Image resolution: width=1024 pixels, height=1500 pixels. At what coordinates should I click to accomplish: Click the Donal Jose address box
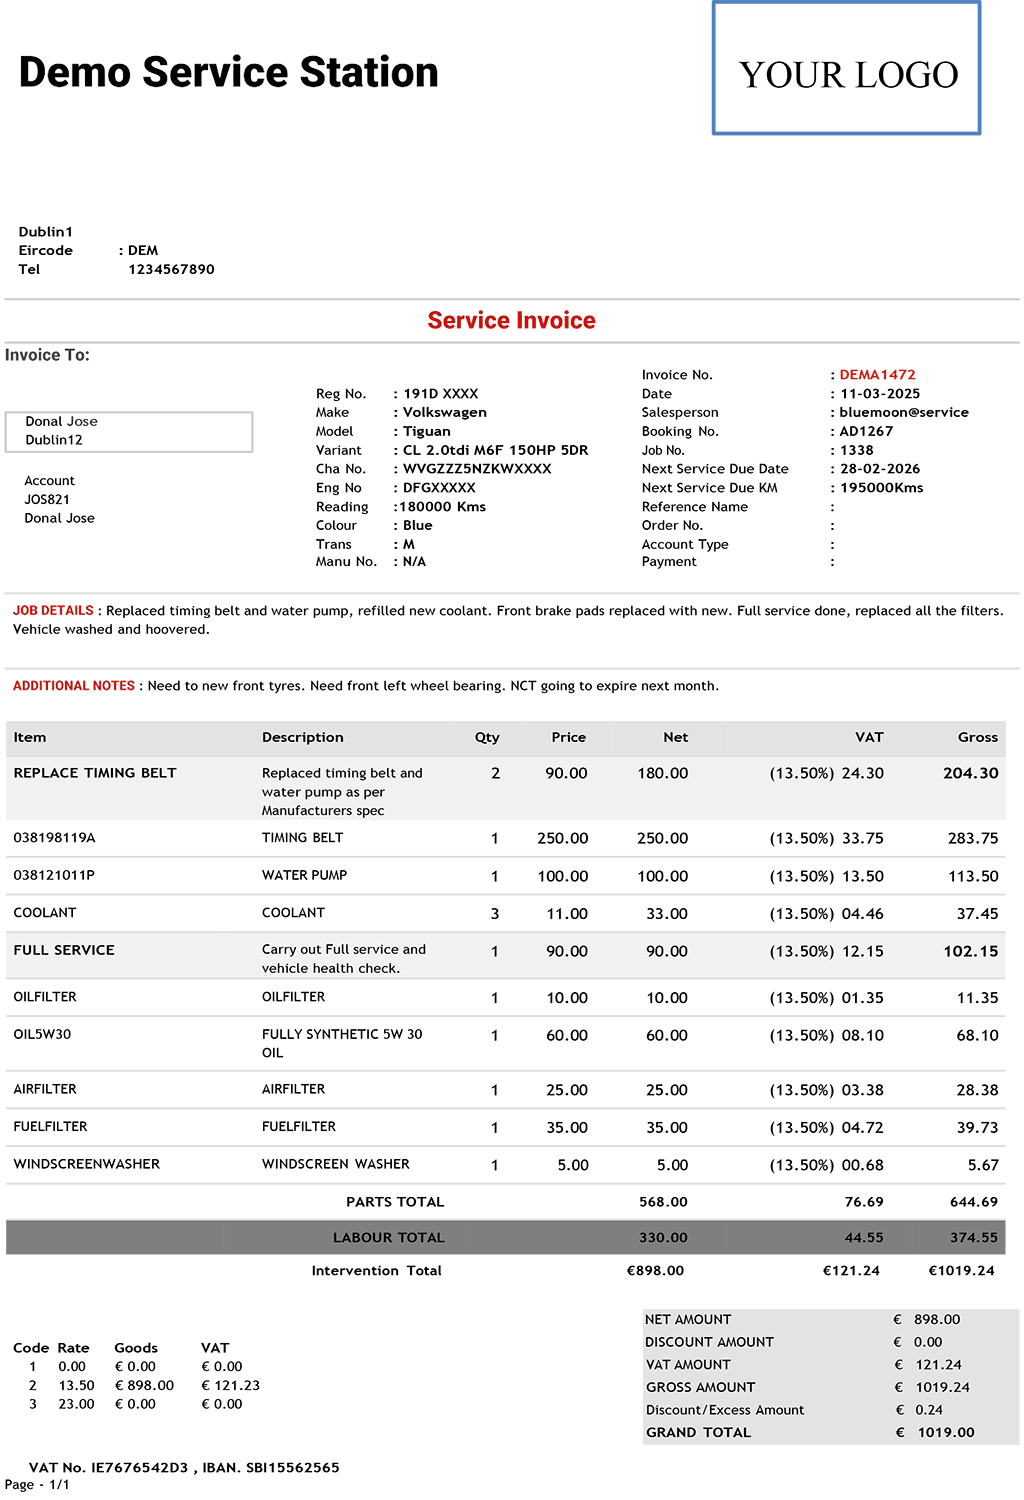coord(129,431)
